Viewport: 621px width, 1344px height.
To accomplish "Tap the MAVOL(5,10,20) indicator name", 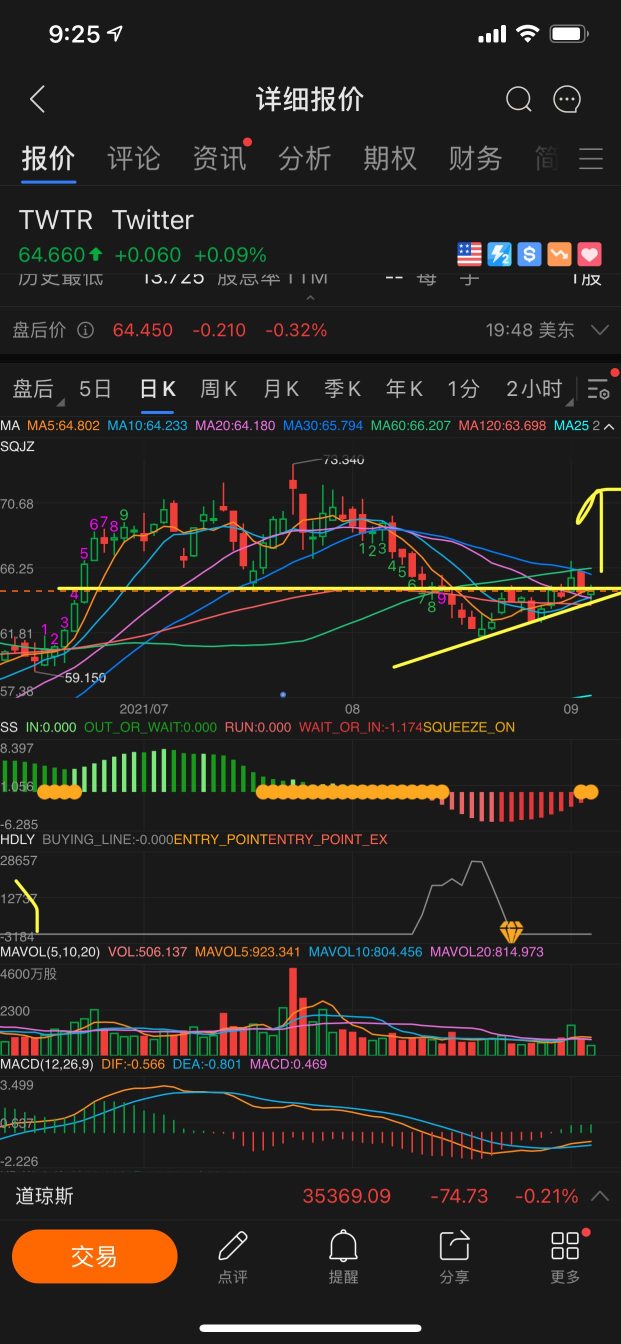I will (x=50, y=952).
